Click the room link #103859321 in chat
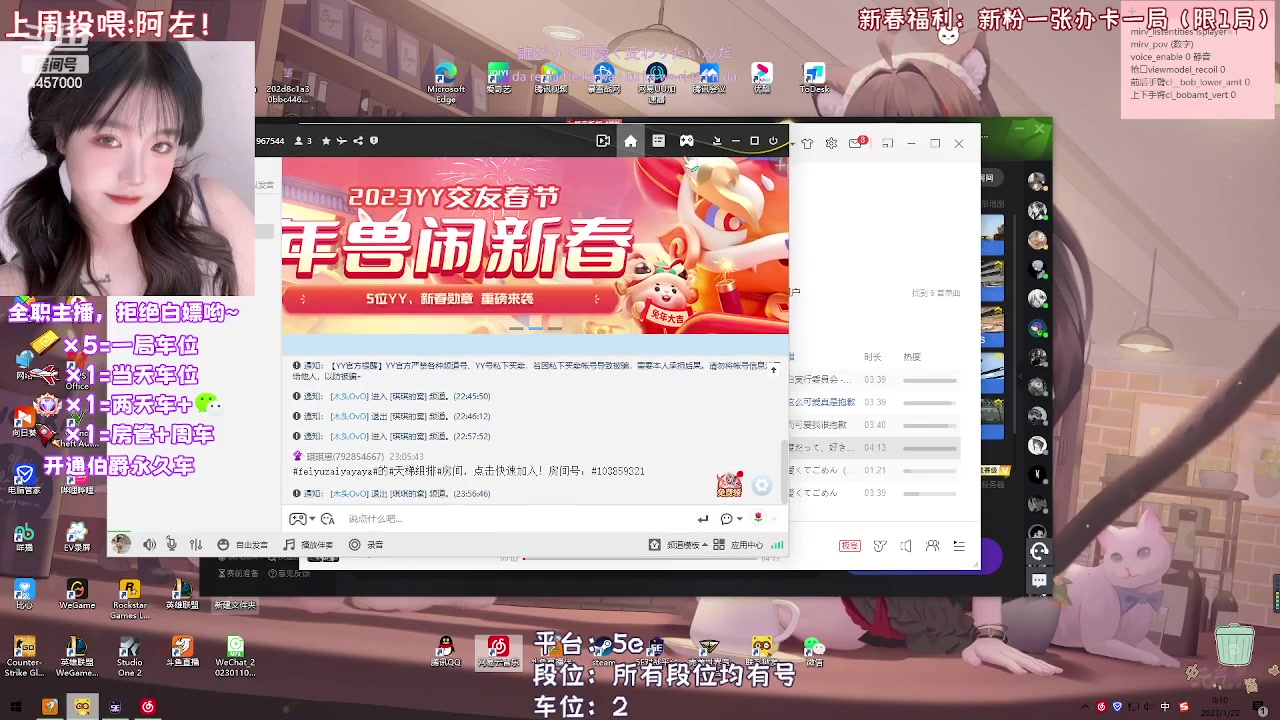The image size is (1280, 720). (617, 471)
